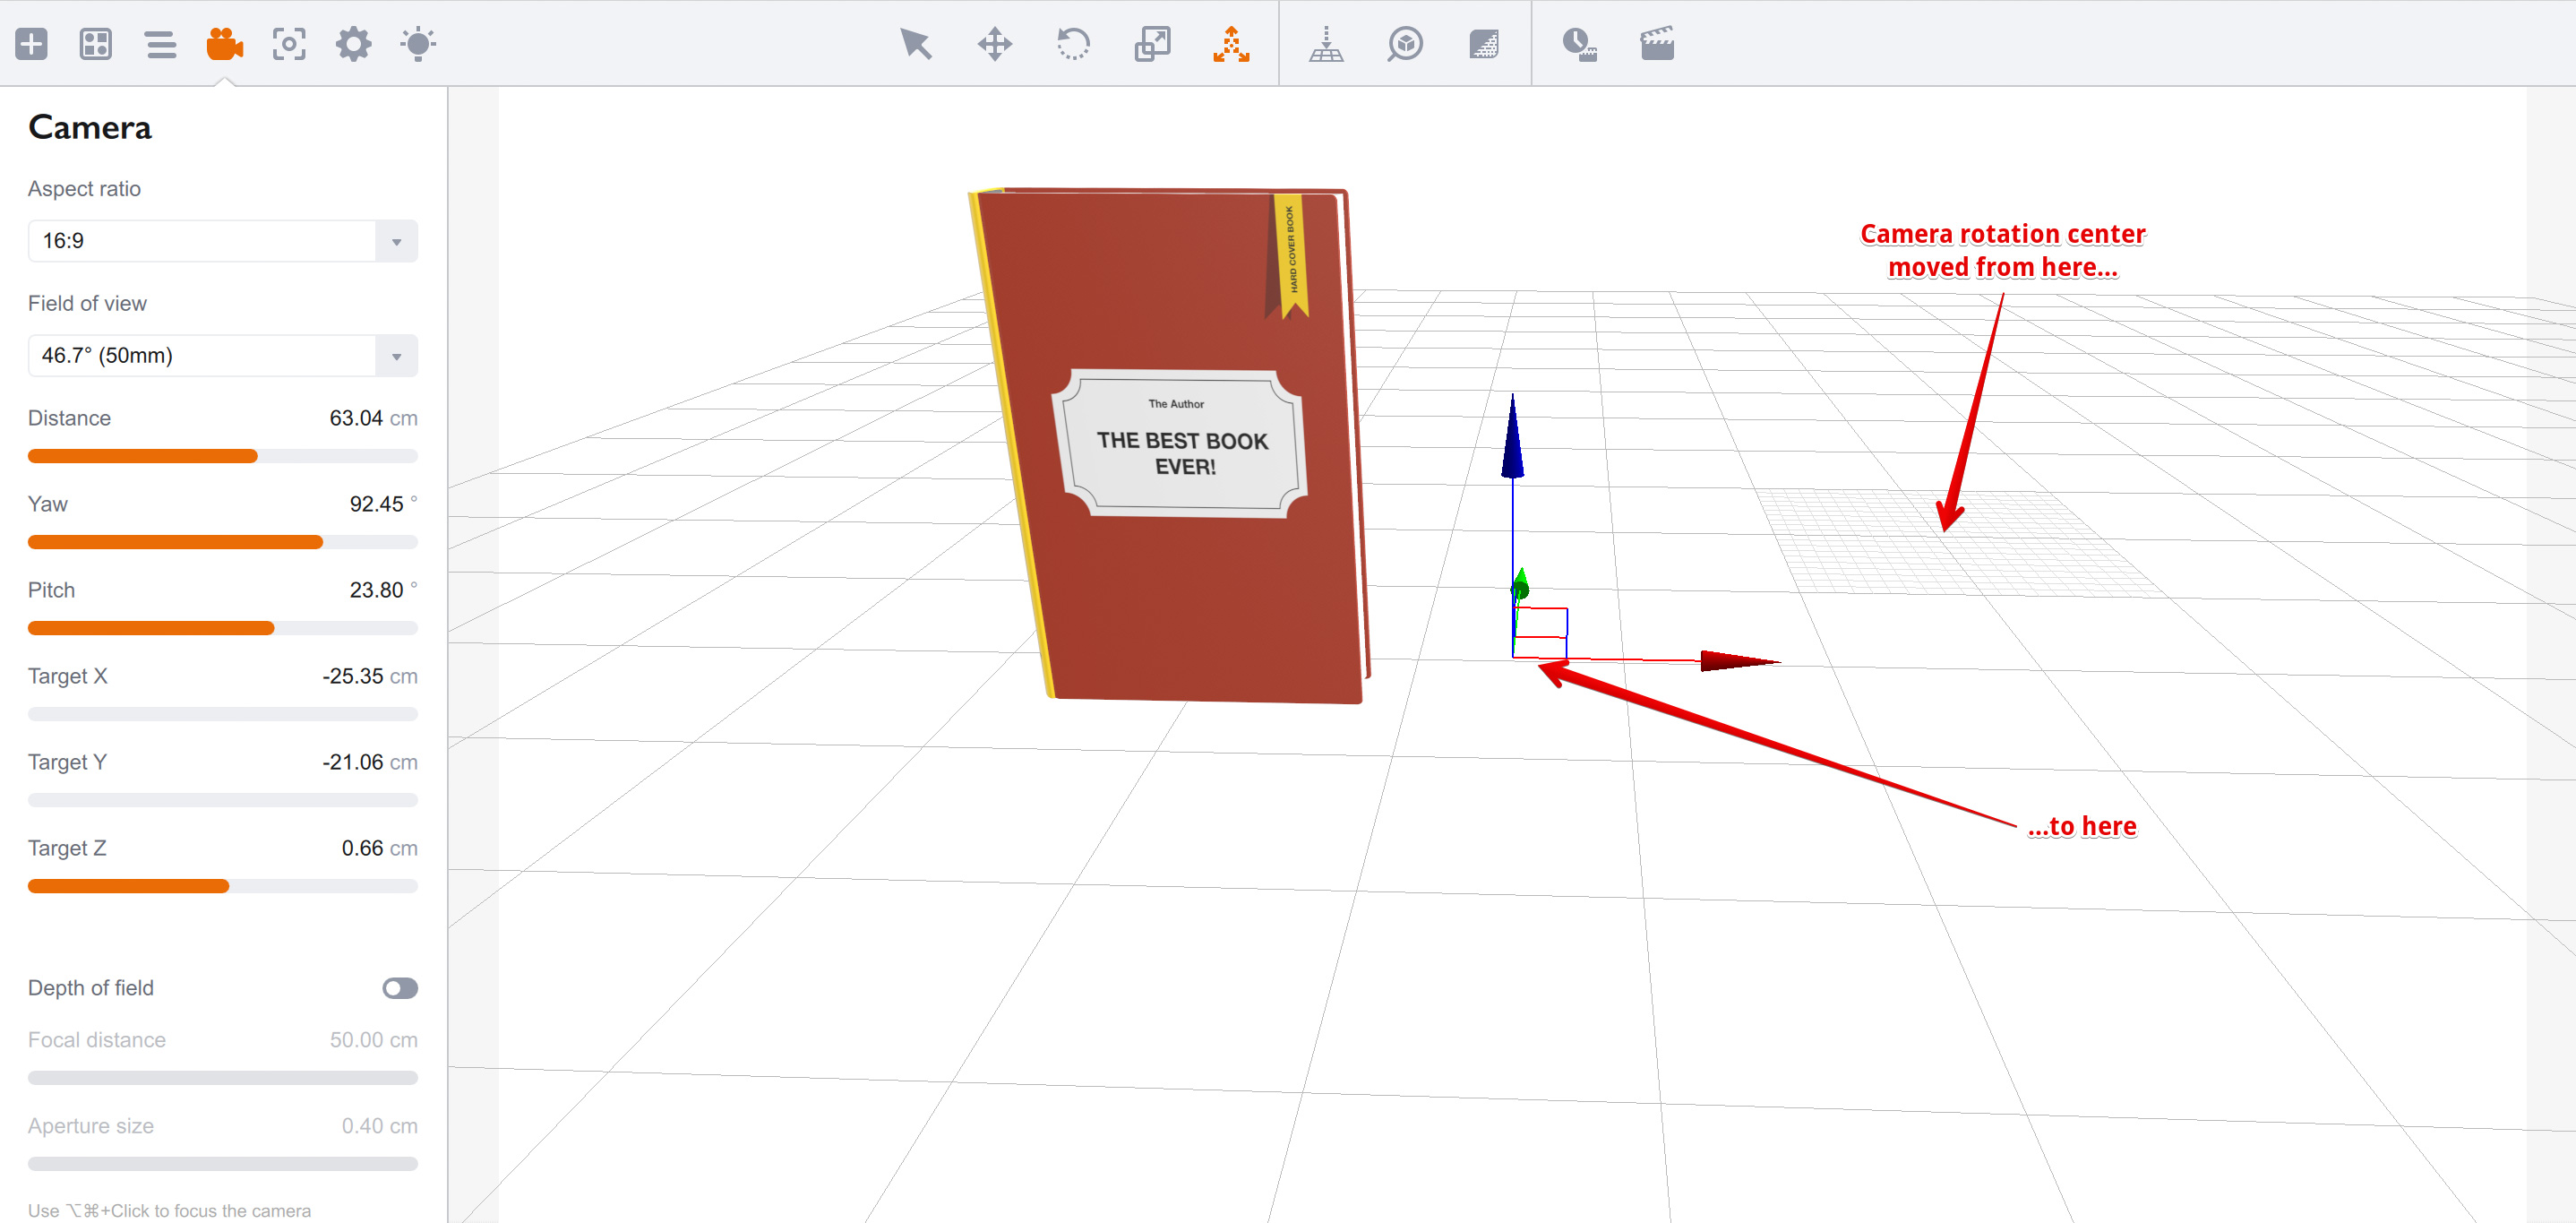Image resolution: width=2576 pixels, height=1223 pixels.
Task: Adjust the Pitch slider
Action: 222,628
